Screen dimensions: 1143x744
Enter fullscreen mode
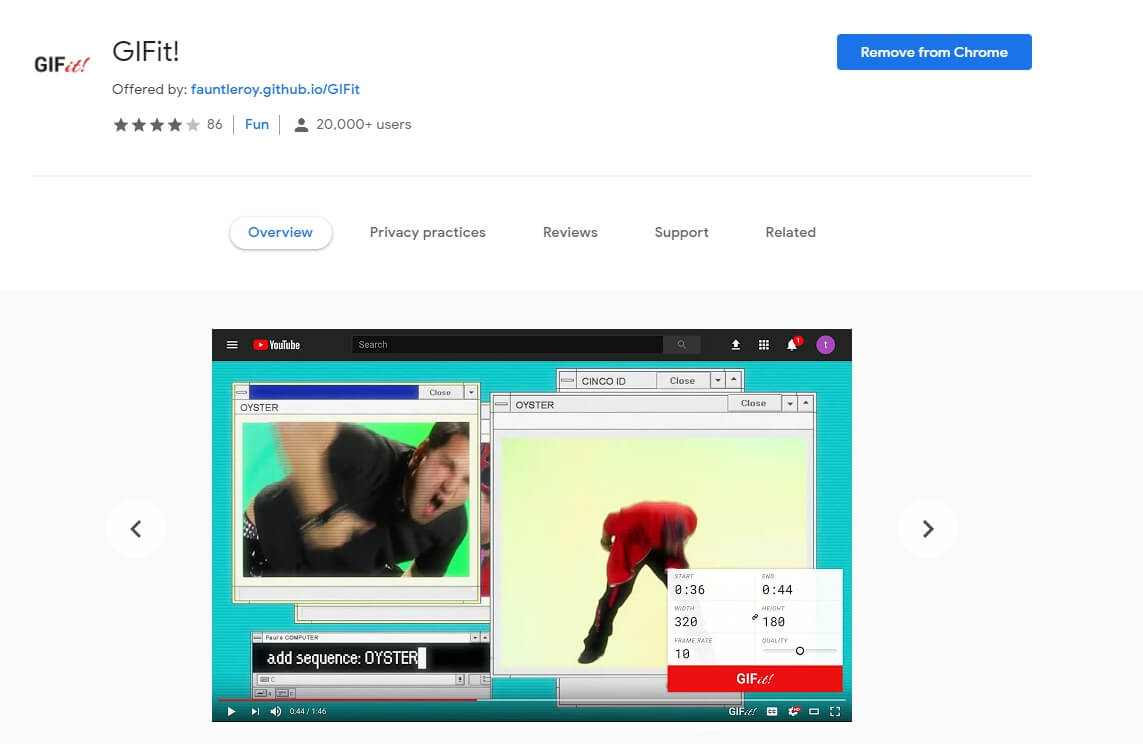click(x=835, y=711)
